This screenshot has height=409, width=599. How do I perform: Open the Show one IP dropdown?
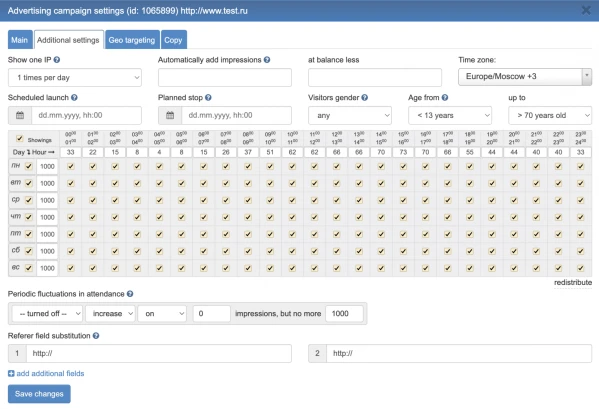coord(75,78)
